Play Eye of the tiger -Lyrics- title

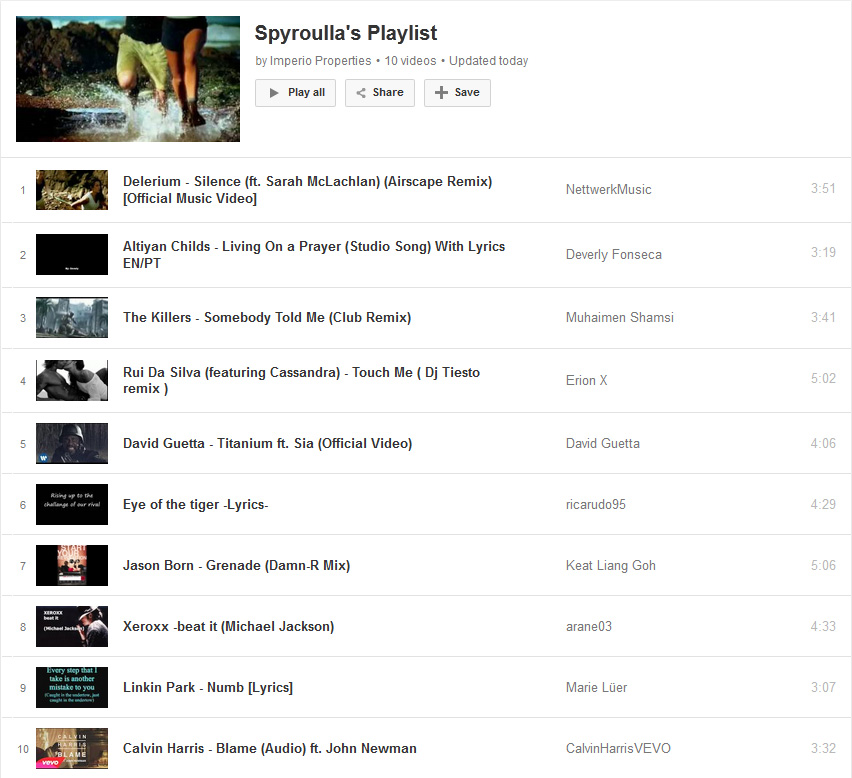pyautogui.click(x=196, y=504)
